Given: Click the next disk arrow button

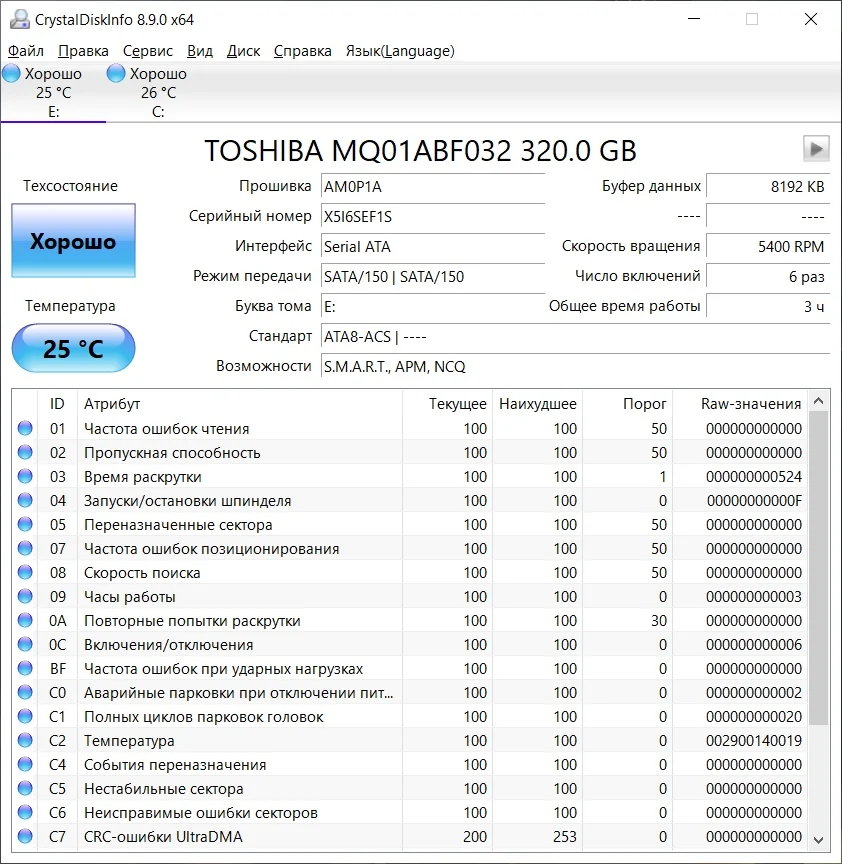Looking at the screenshot, I should 816,149.
